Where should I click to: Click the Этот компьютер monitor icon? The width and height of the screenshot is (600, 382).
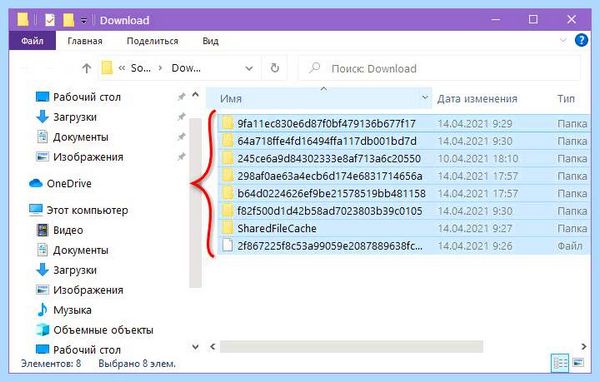pos(36,210)
